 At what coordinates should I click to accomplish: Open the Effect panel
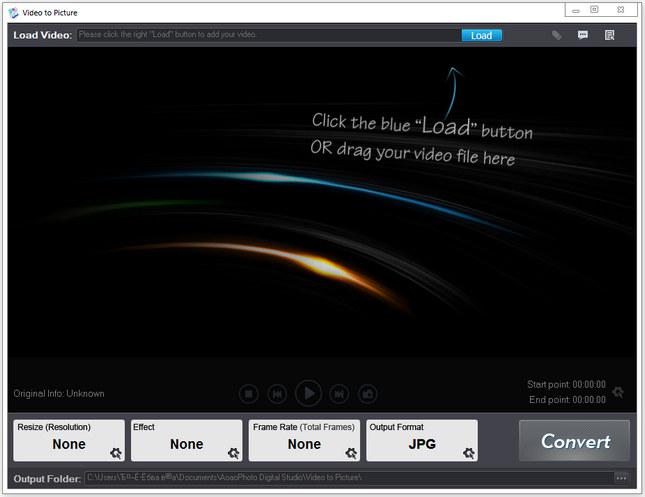pos(187,440)
